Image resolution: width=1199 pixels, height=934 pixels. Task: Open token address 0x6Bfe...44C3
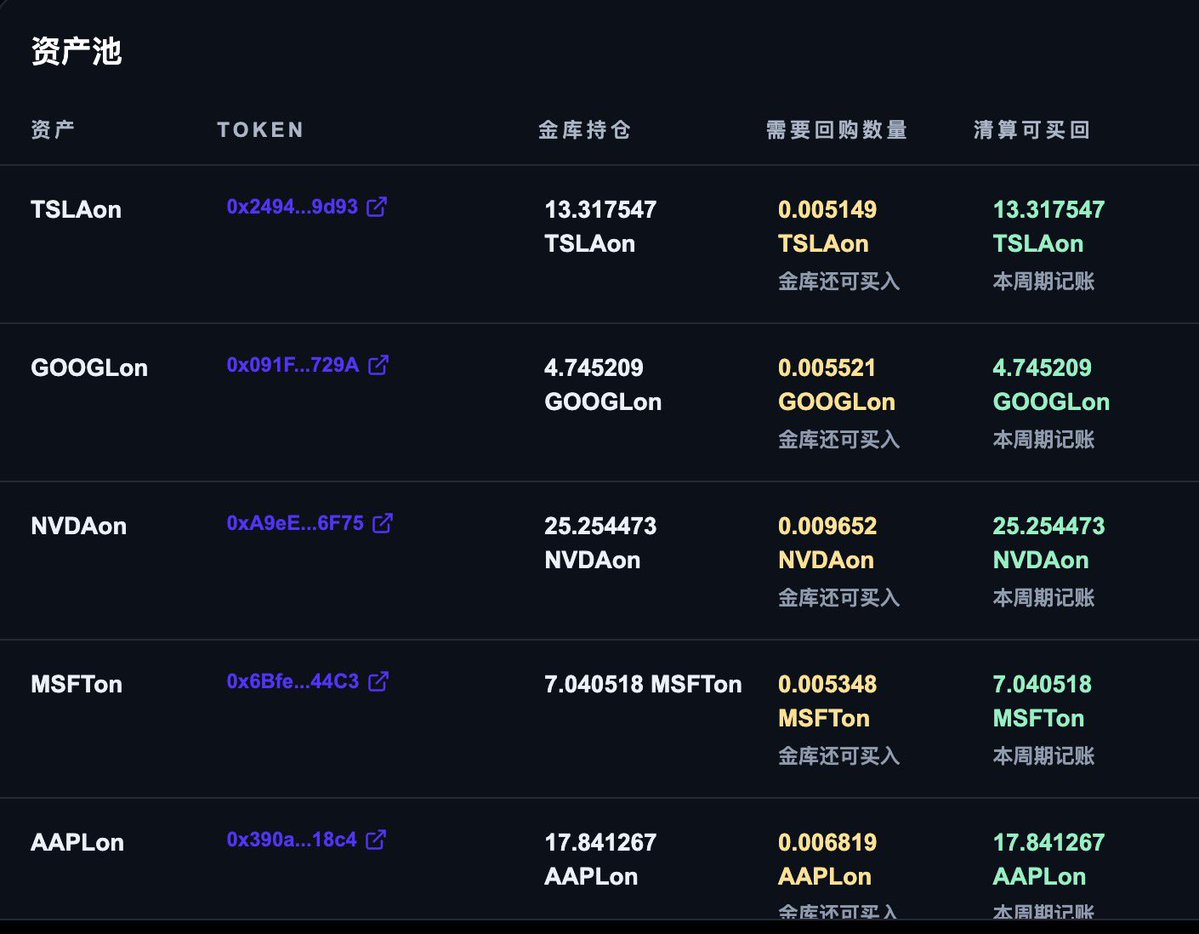[293, 682]
